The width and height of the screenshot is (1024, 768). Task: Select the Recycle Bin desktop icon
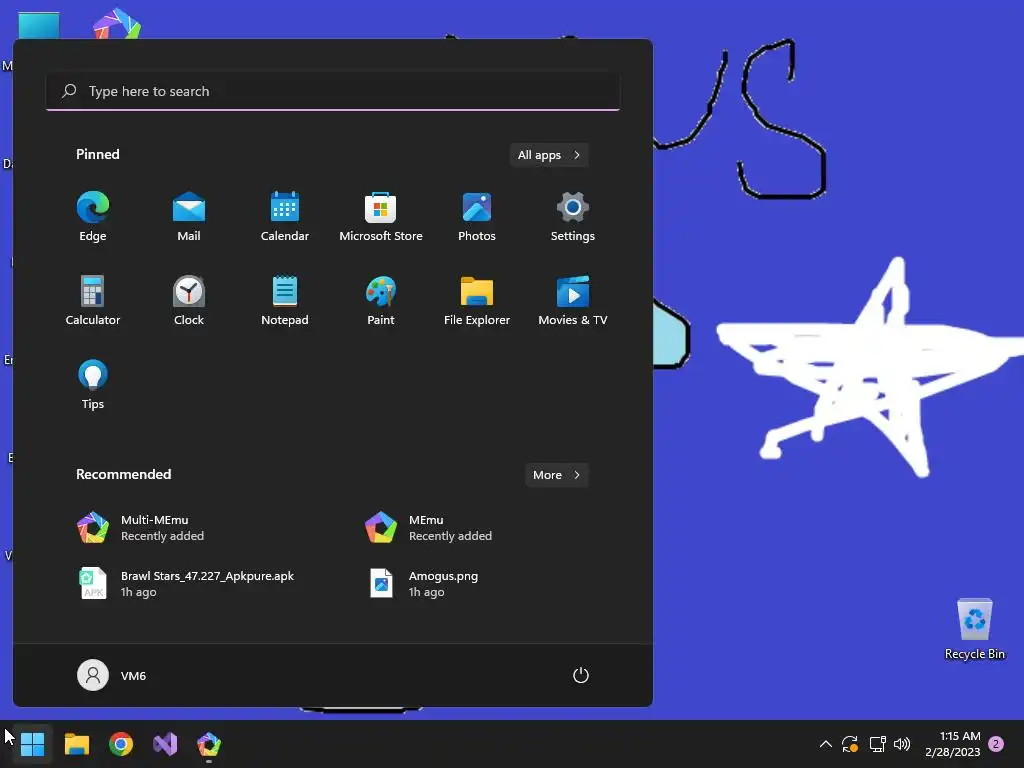(x=974, y=629)
